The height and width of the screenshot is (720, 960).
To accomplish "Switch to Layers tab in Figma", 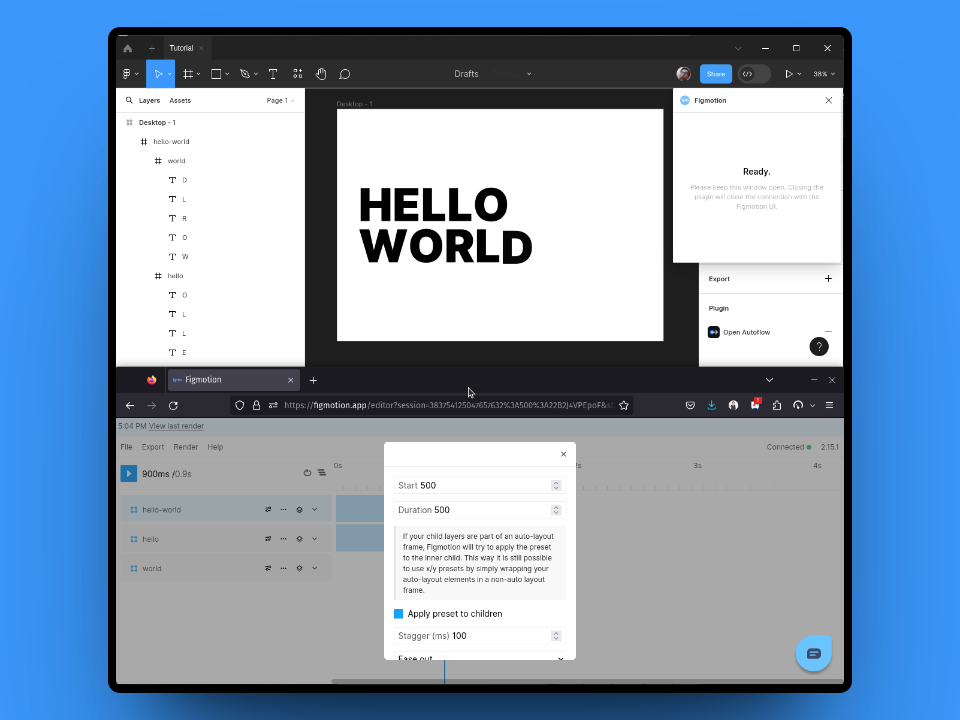I will click(x=149, y=100).
